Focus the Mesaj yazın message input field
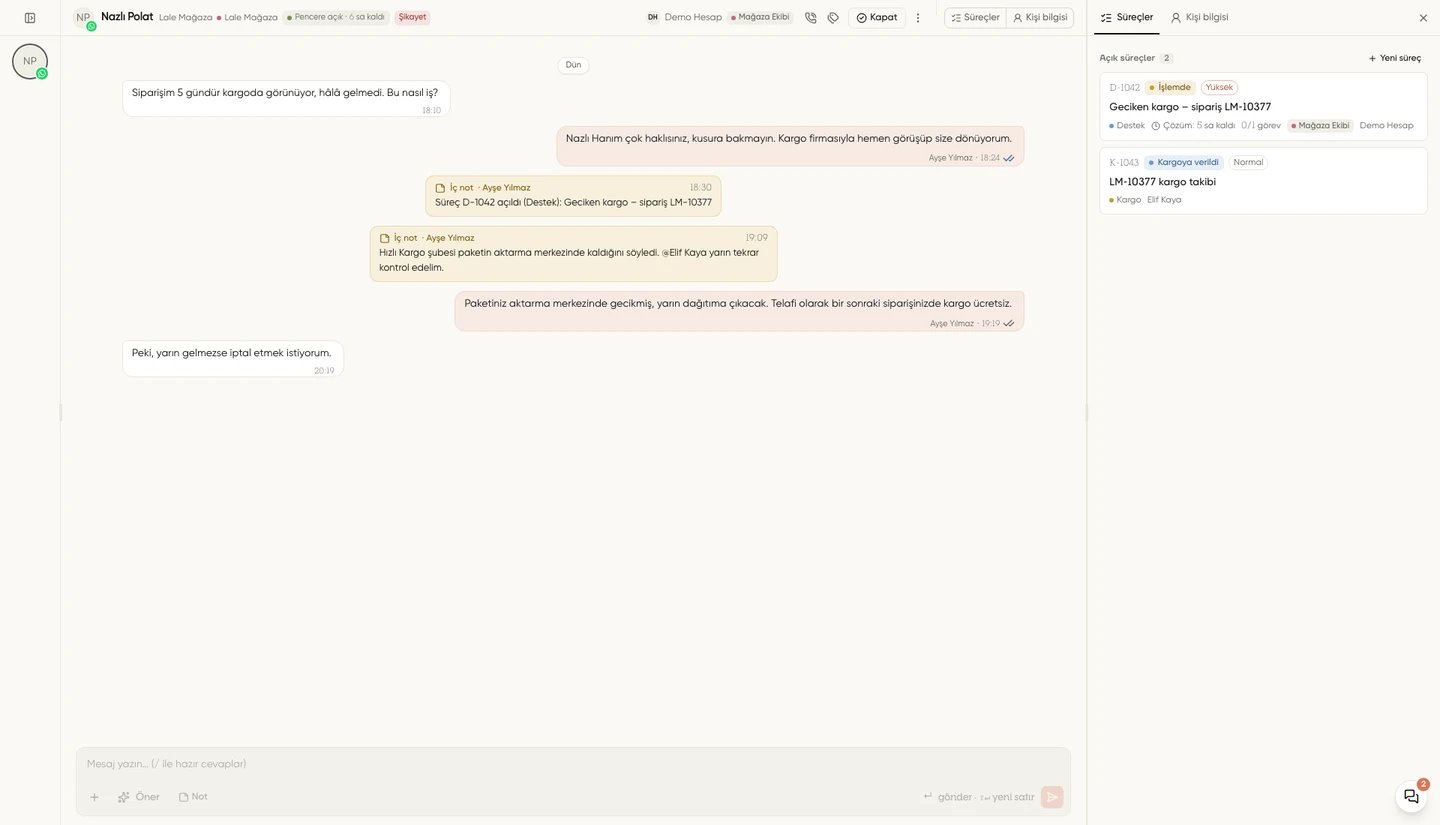1440x825 pixels. pyautogui.click(x=573, y=764)
